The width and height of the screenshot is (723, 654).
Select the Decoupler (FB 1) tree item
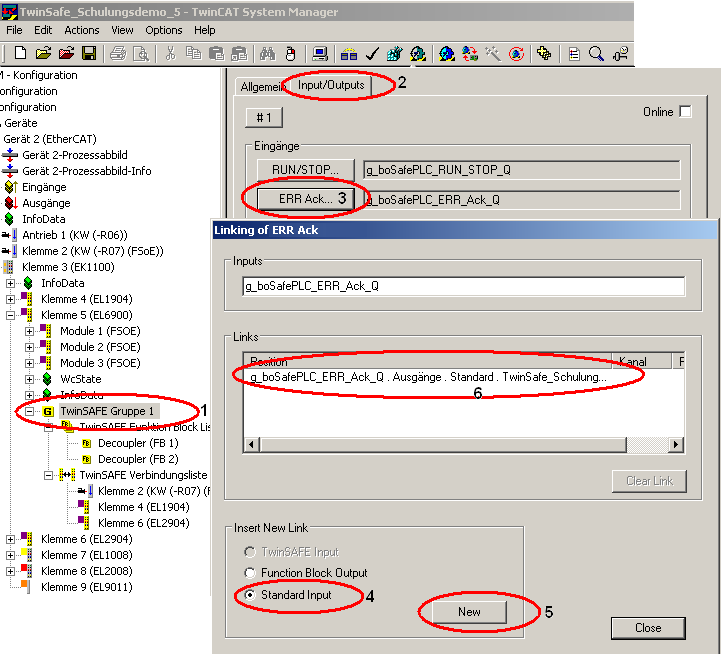coord(138,443)
